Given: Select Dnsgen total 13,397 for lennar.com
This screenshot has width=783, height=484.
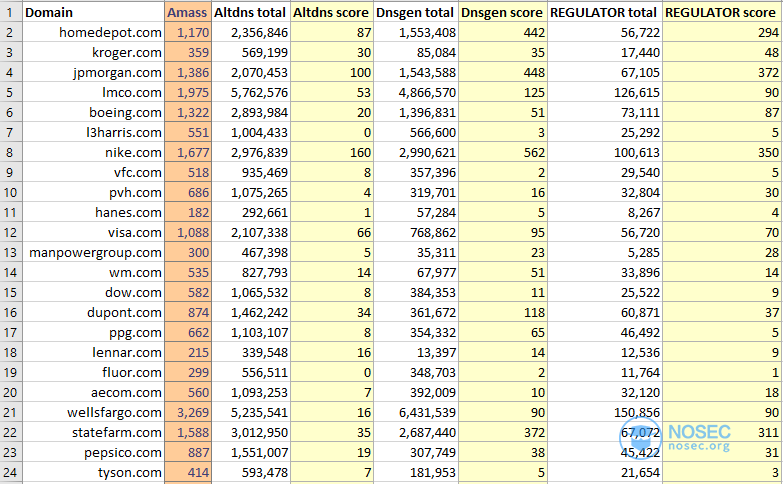Looking at the screenshot, I should tap(416, 352).
